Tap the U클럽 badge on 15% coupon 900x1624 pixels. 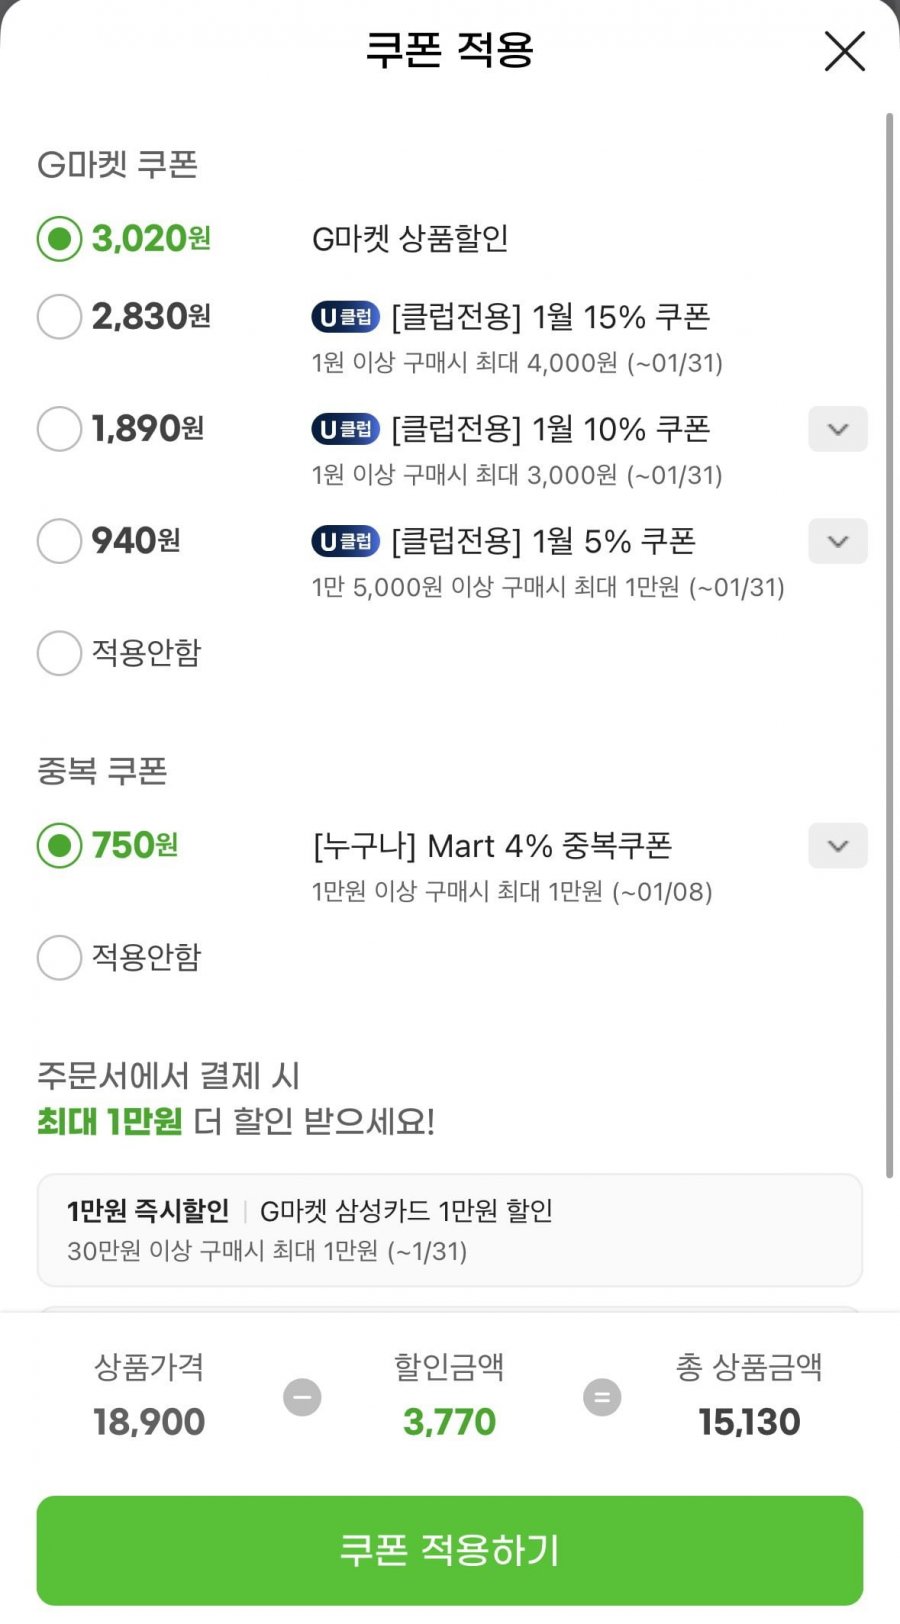(345, 317)
